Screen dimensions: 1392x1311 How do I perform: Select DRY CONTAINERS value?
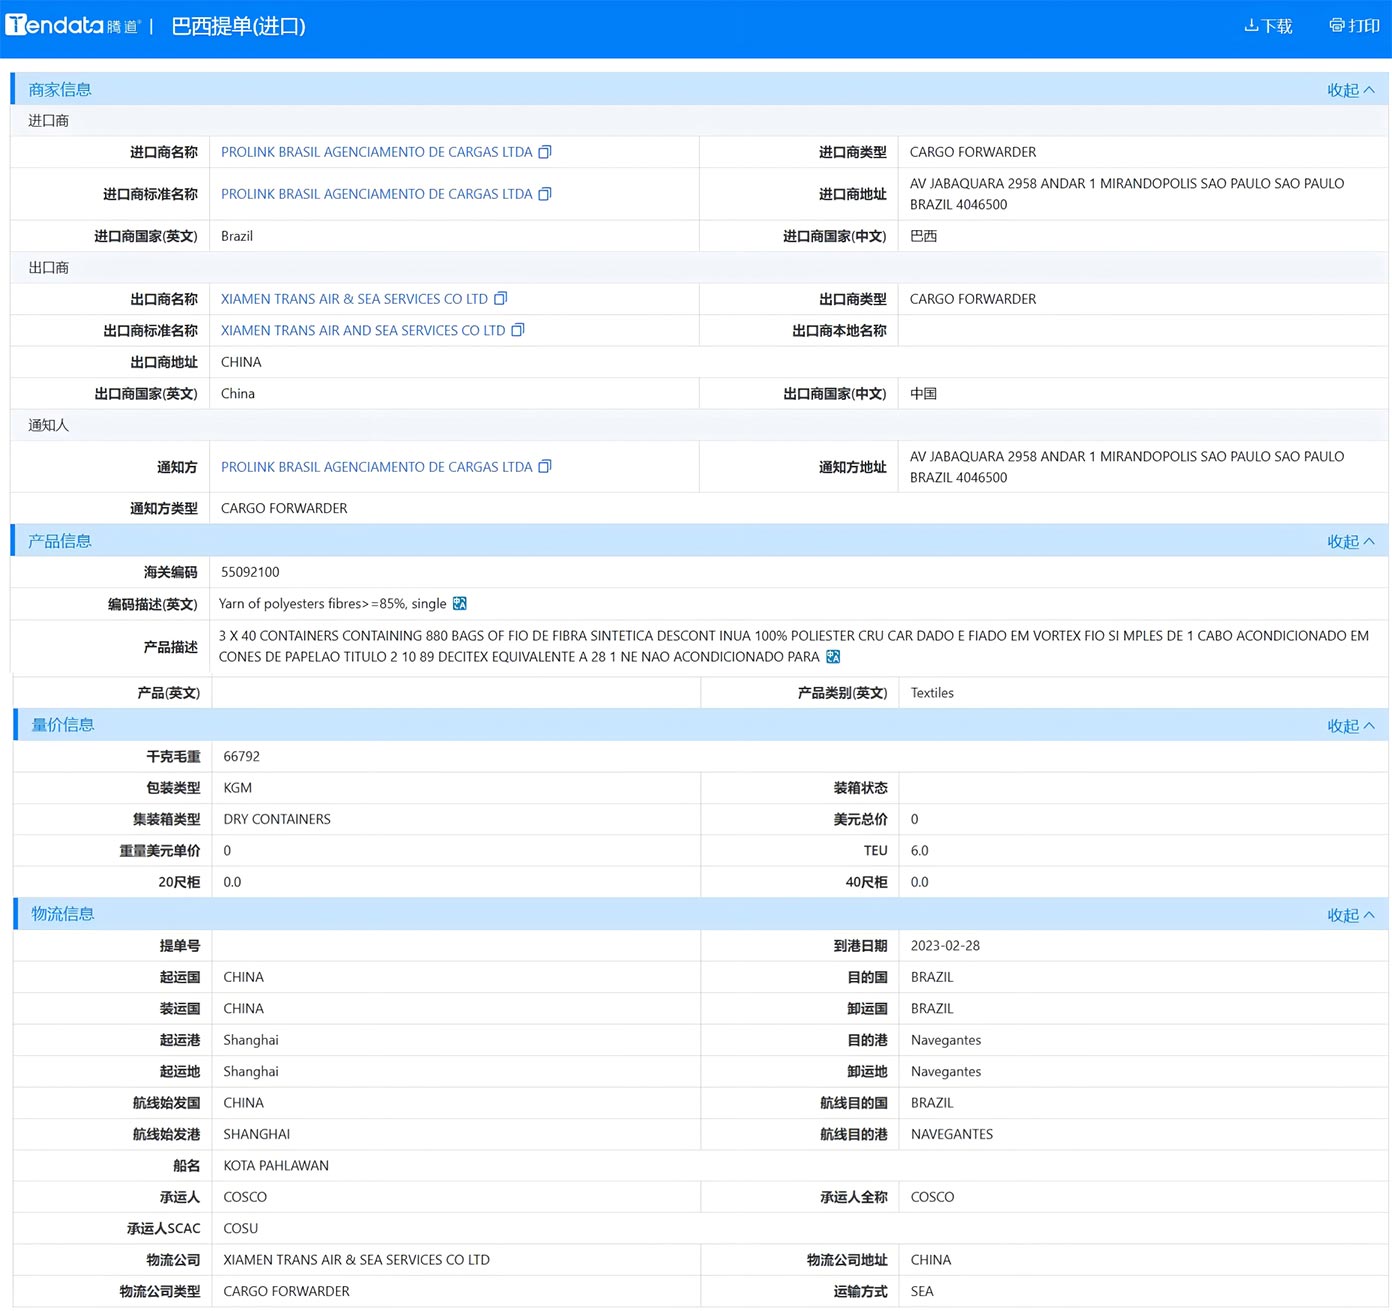coord(277,819)
